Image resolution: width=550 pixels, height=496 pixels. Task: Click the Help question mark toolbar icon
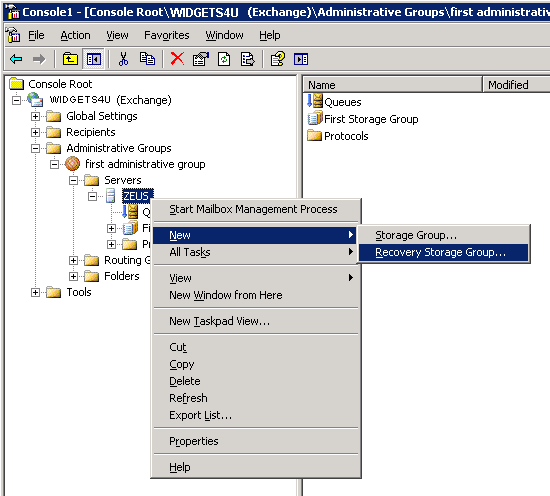click(277, 59)
